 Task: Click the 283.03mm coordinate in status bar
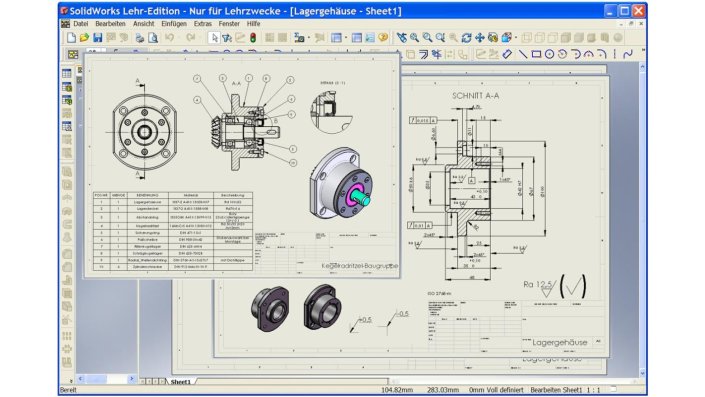coord(443,390)
